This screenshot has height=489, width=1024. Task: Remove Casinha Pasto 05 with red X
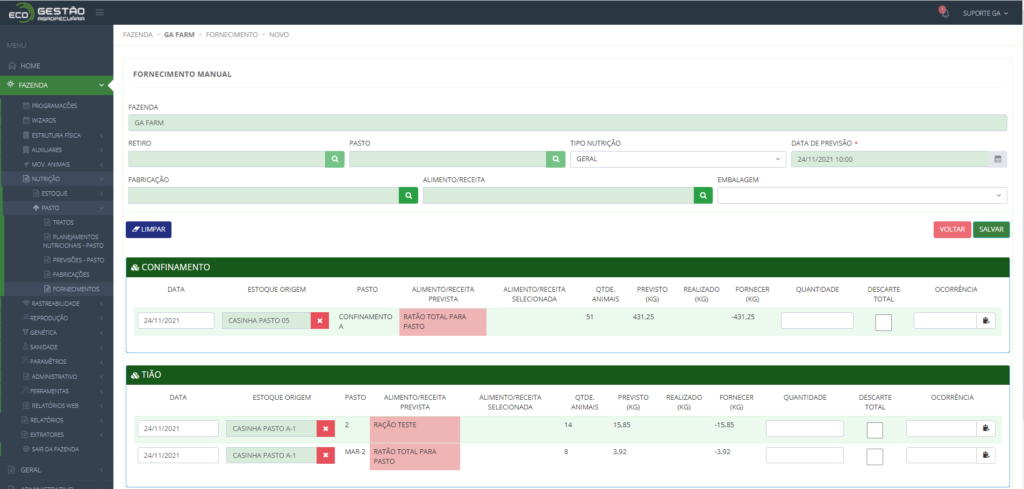(319, 321)
